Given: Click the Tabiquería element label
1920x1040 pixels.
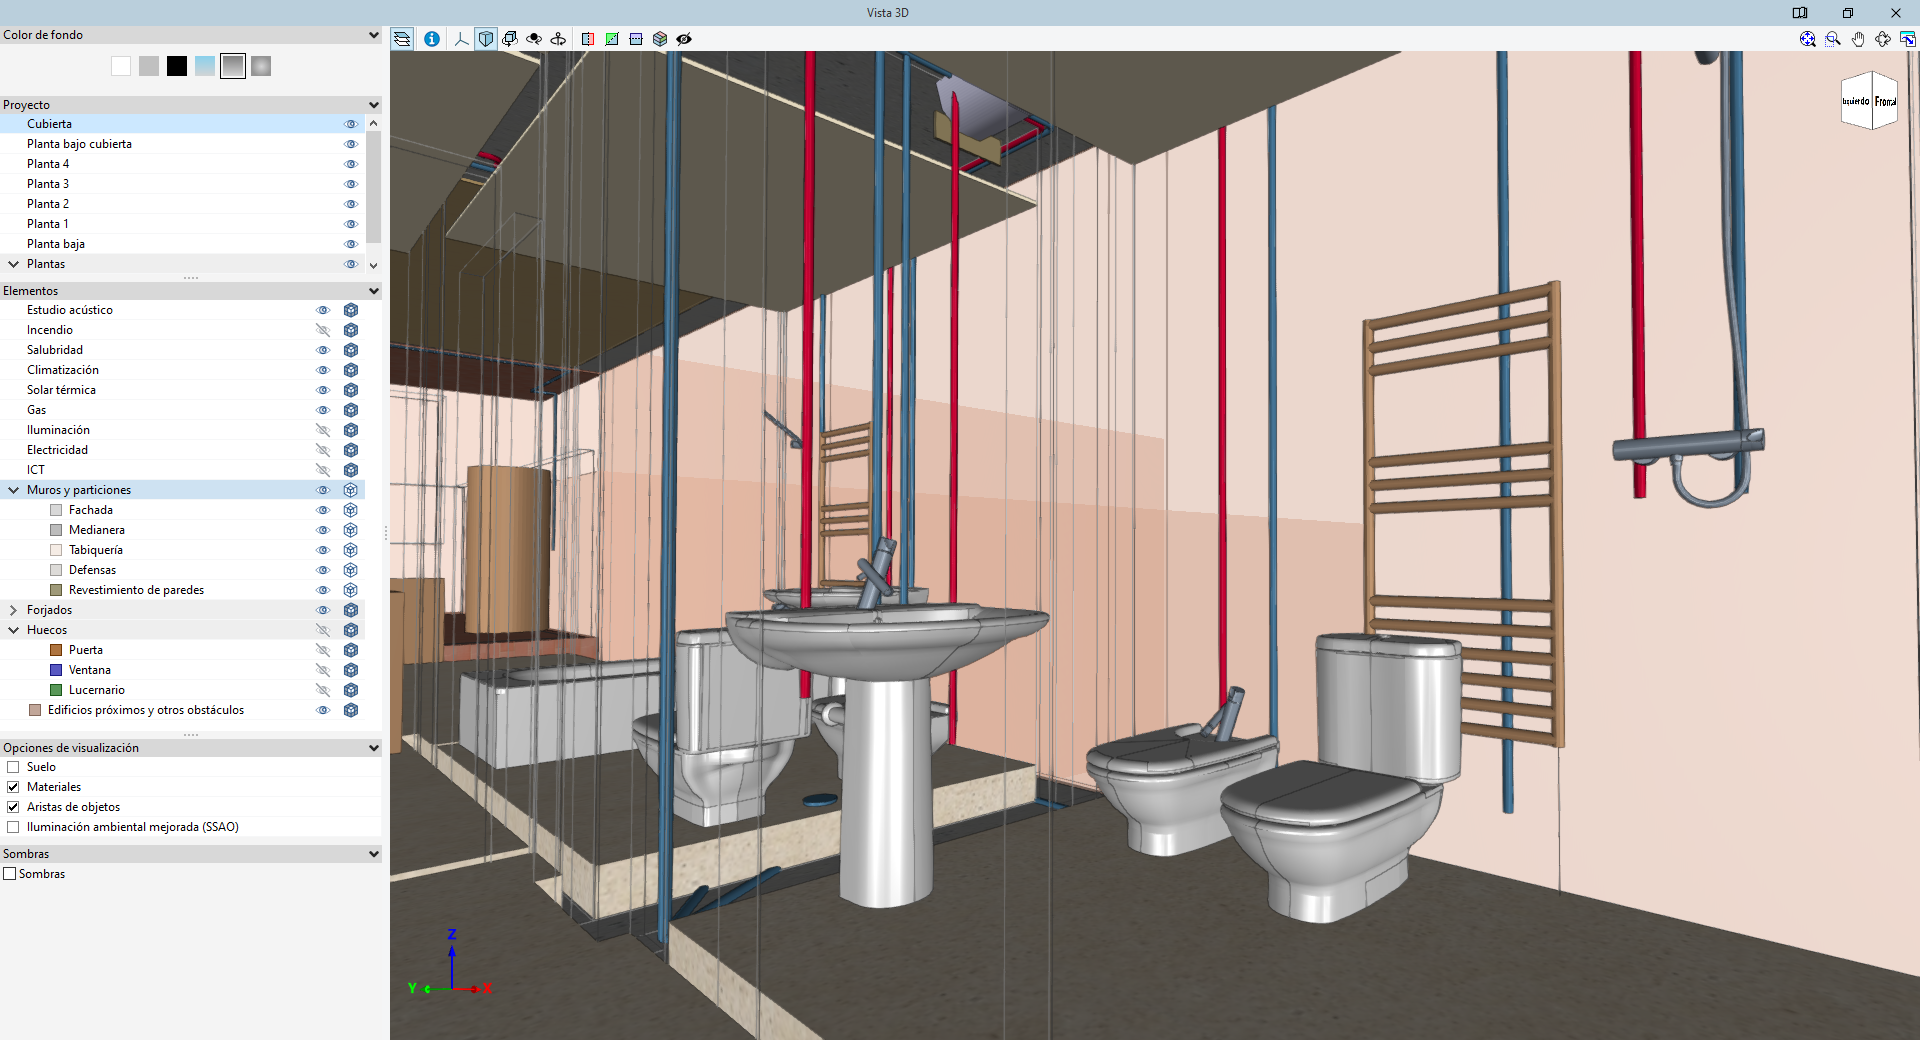Looking at the screenshot, I should click(96, 550).
